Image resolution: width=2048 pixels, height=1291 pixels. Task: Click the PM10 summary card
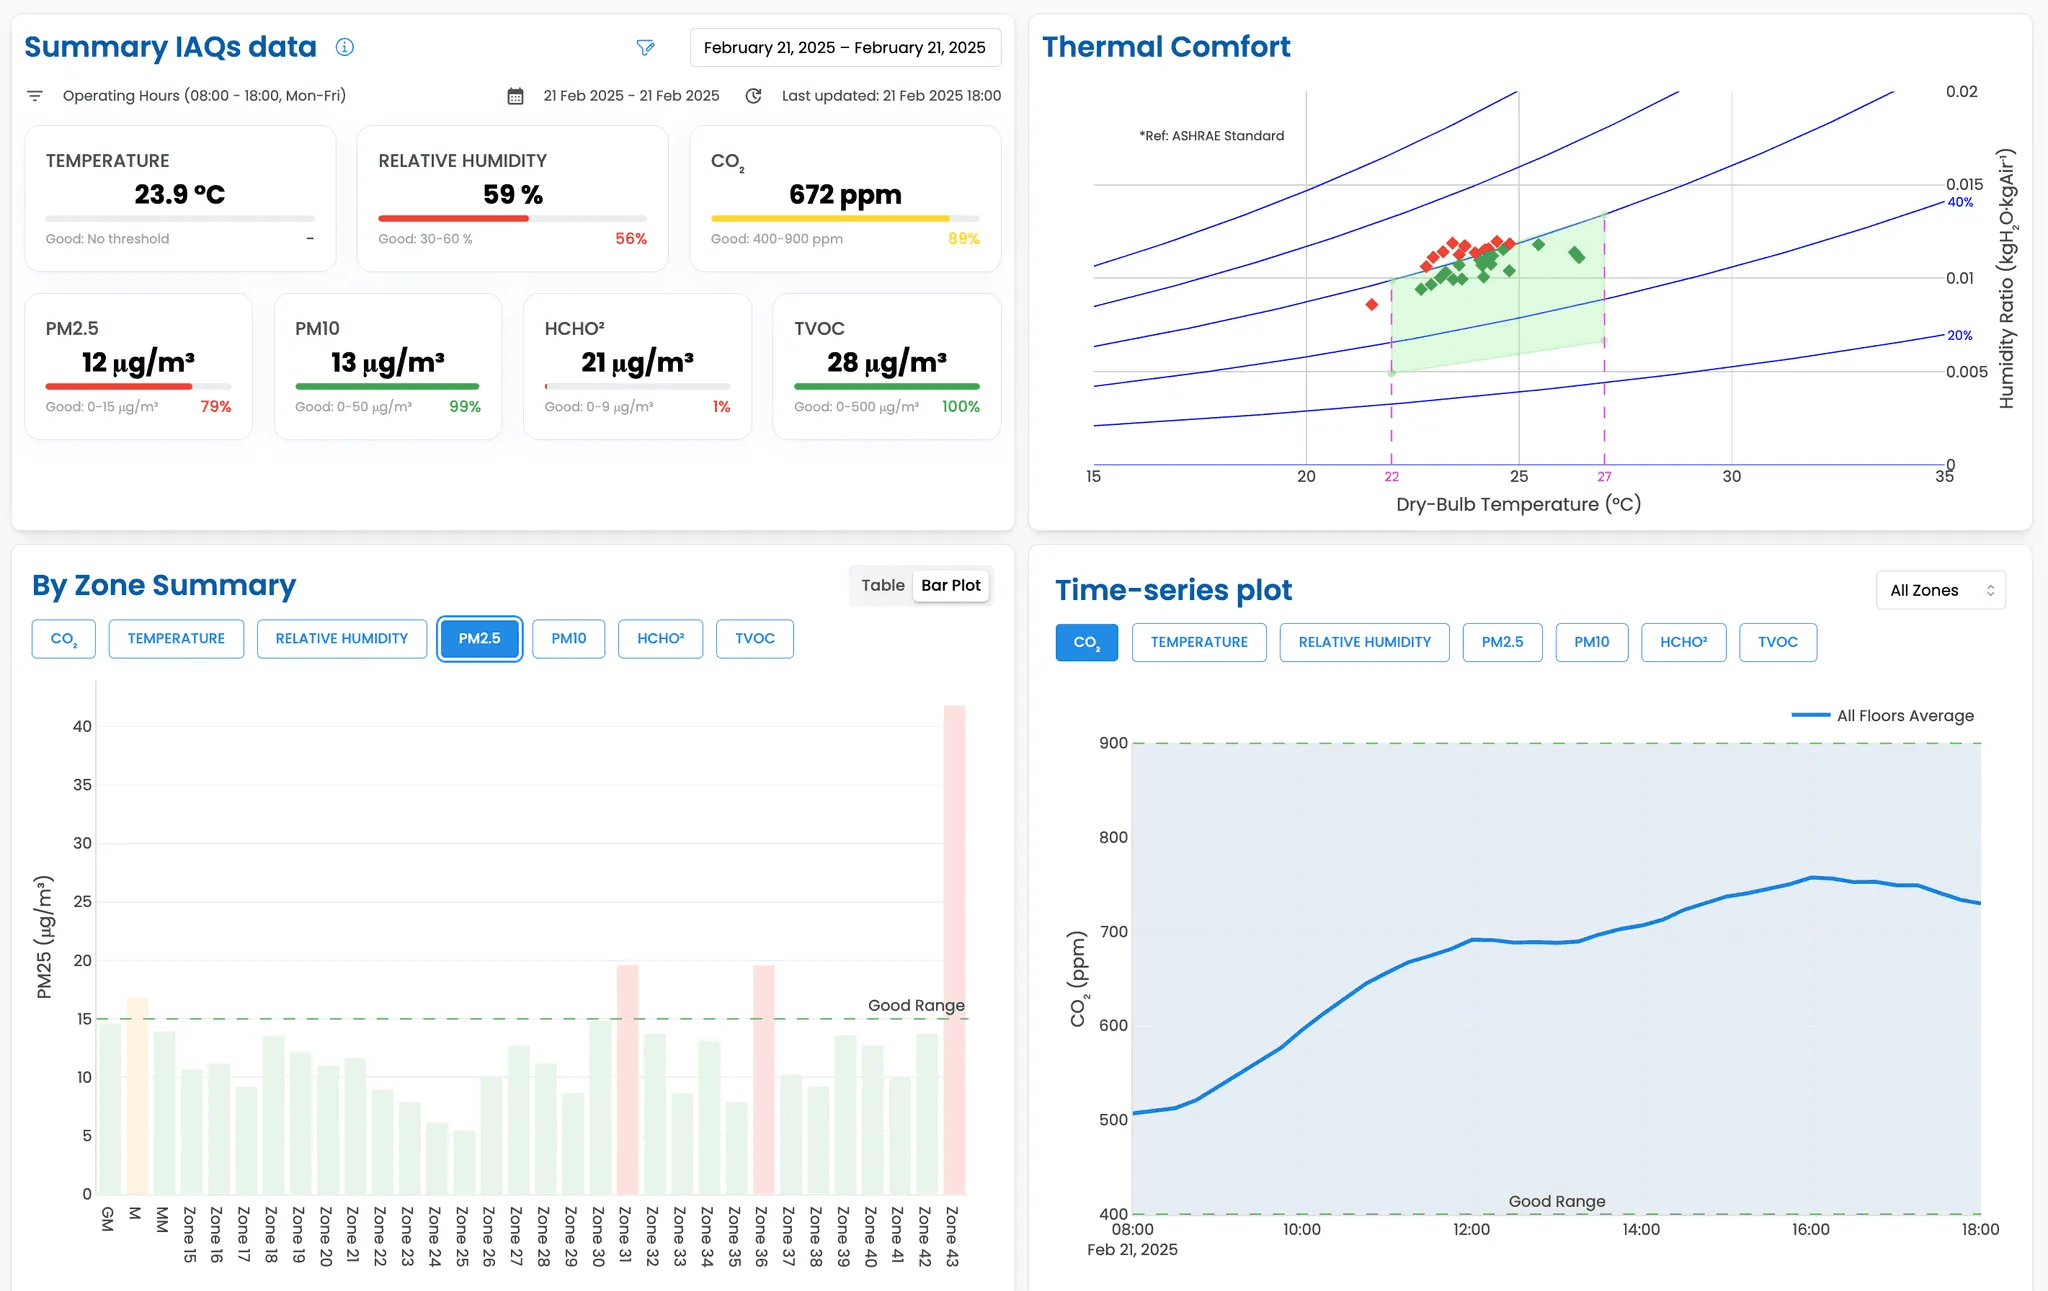(x=387, y=366)
